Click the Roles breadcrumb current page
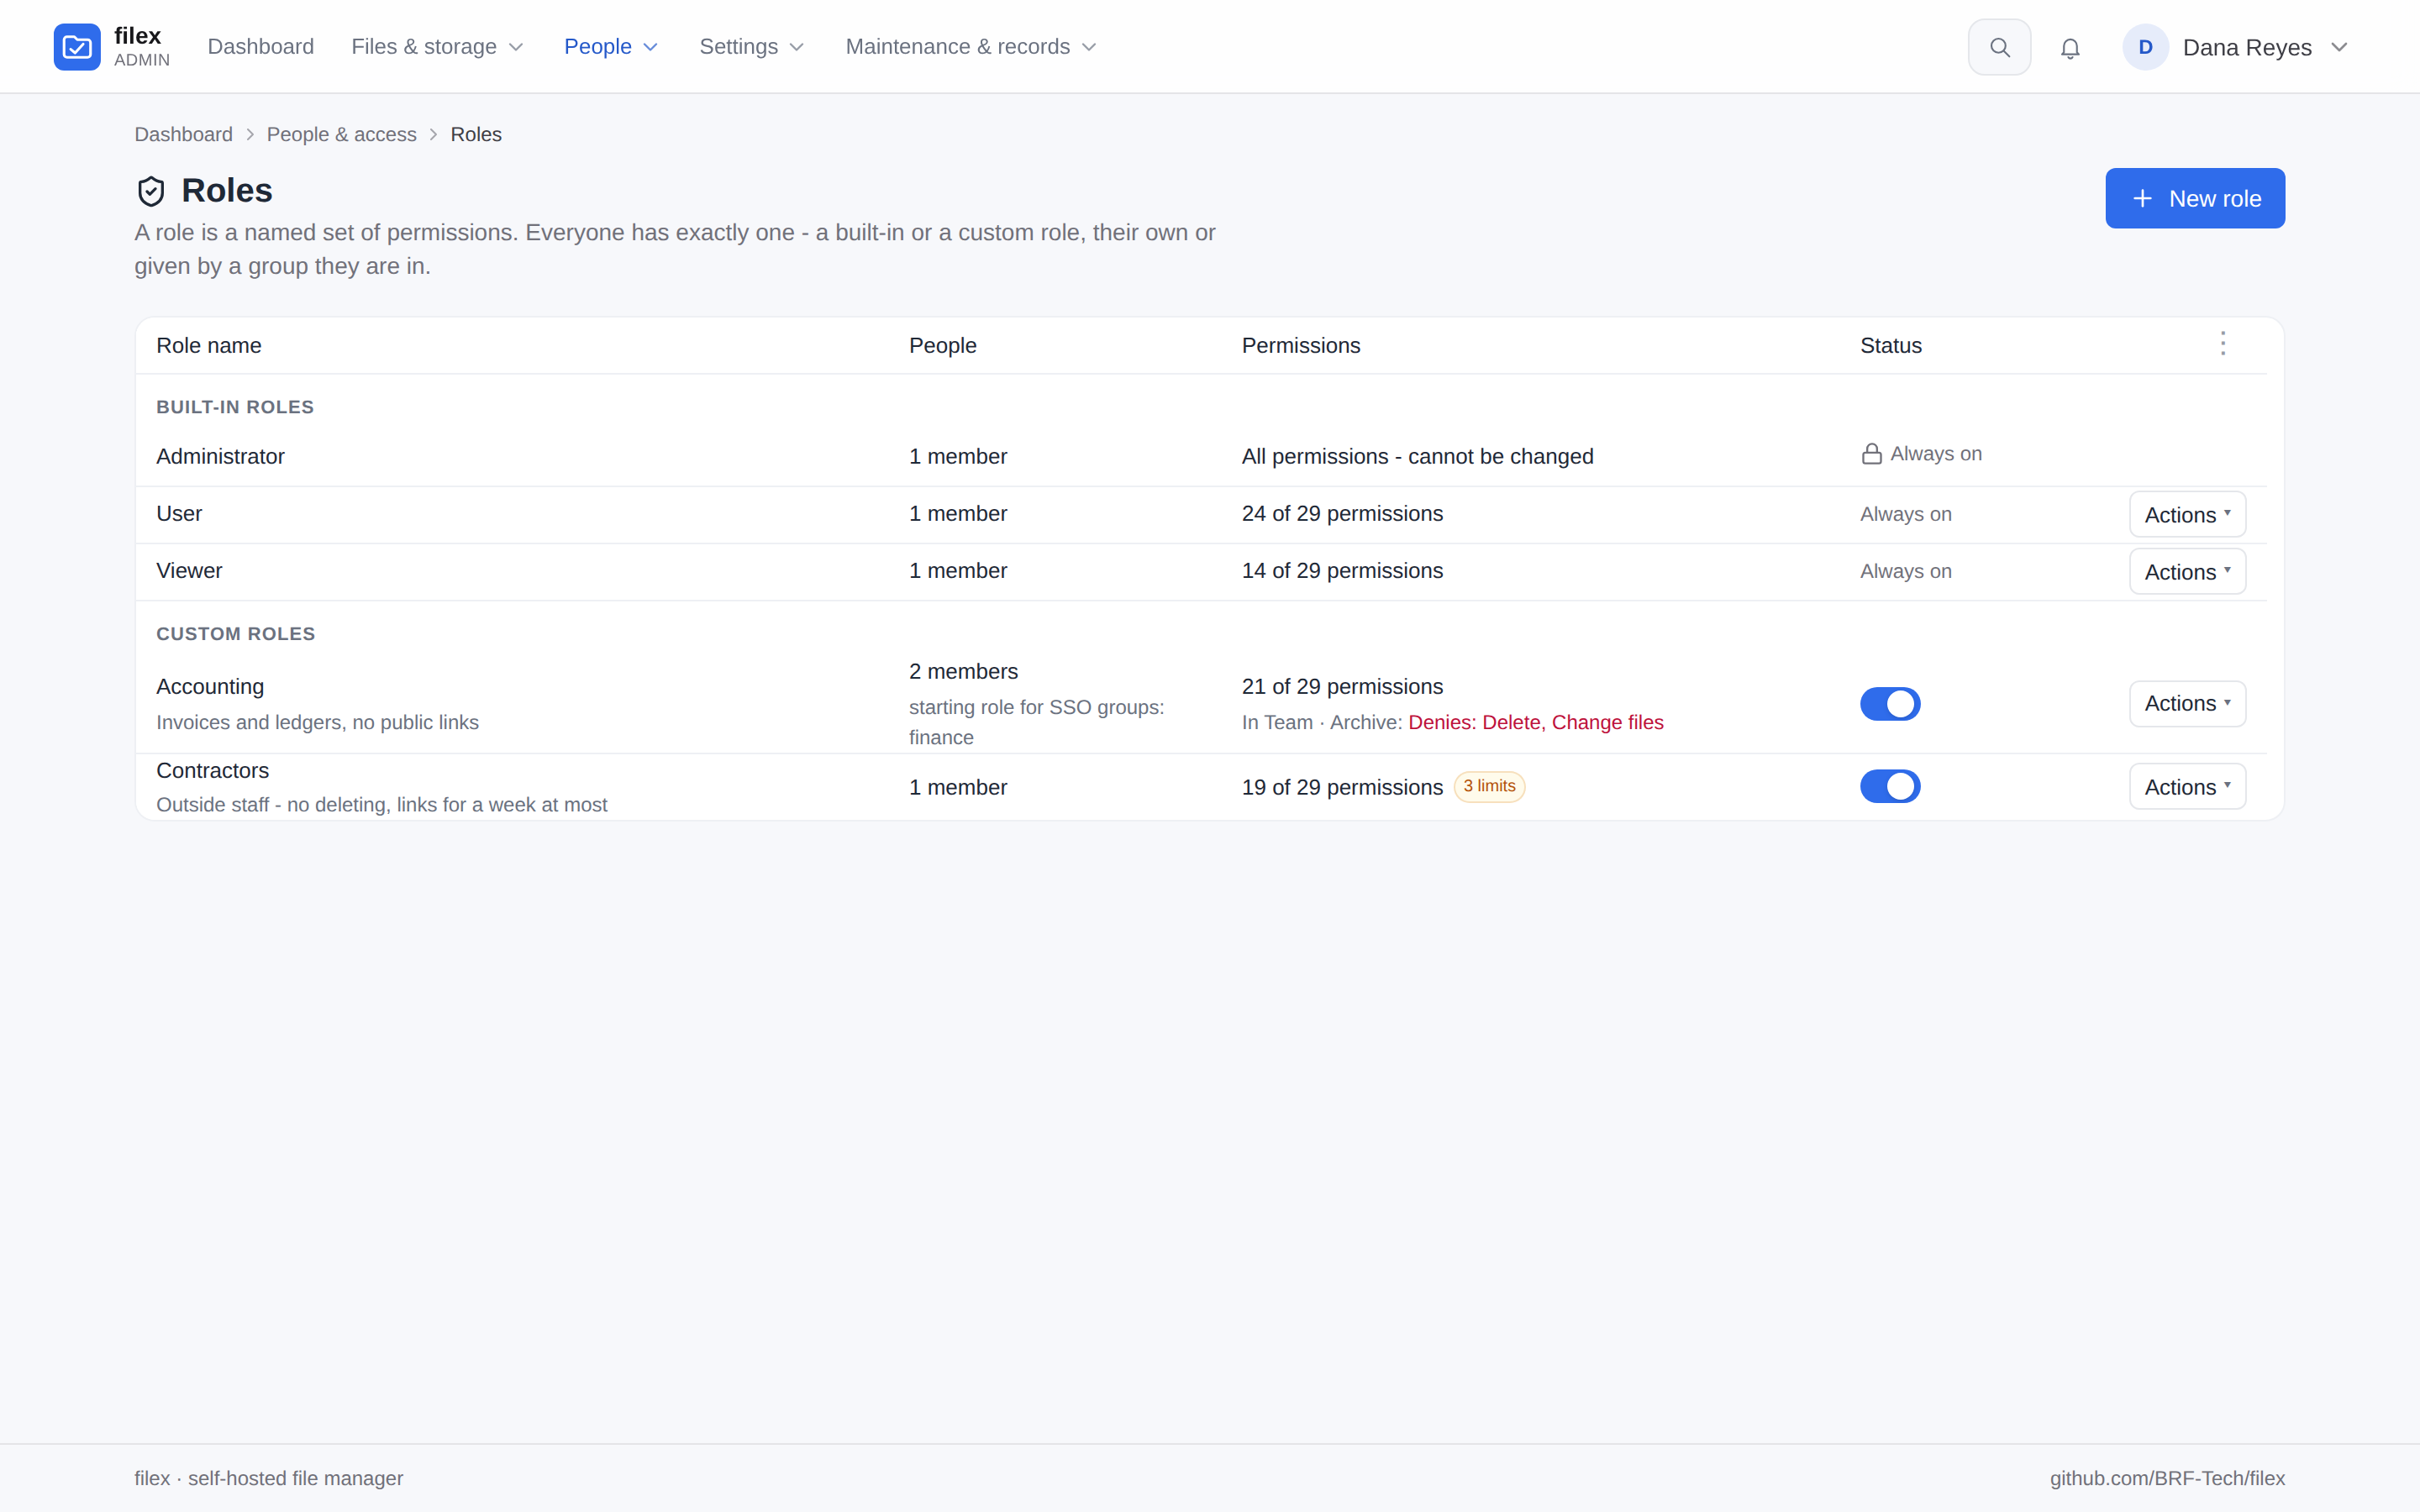Image resolution: width=2420 pixels, height=1512 pixels. coord(476,134)
